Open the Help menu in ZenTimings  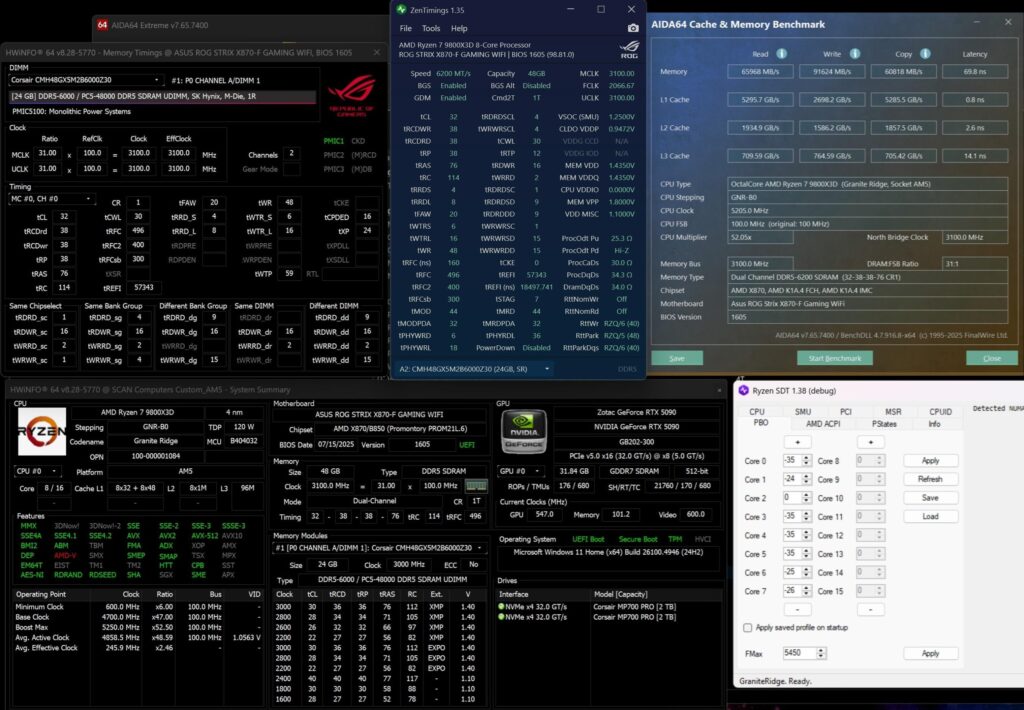459,28
